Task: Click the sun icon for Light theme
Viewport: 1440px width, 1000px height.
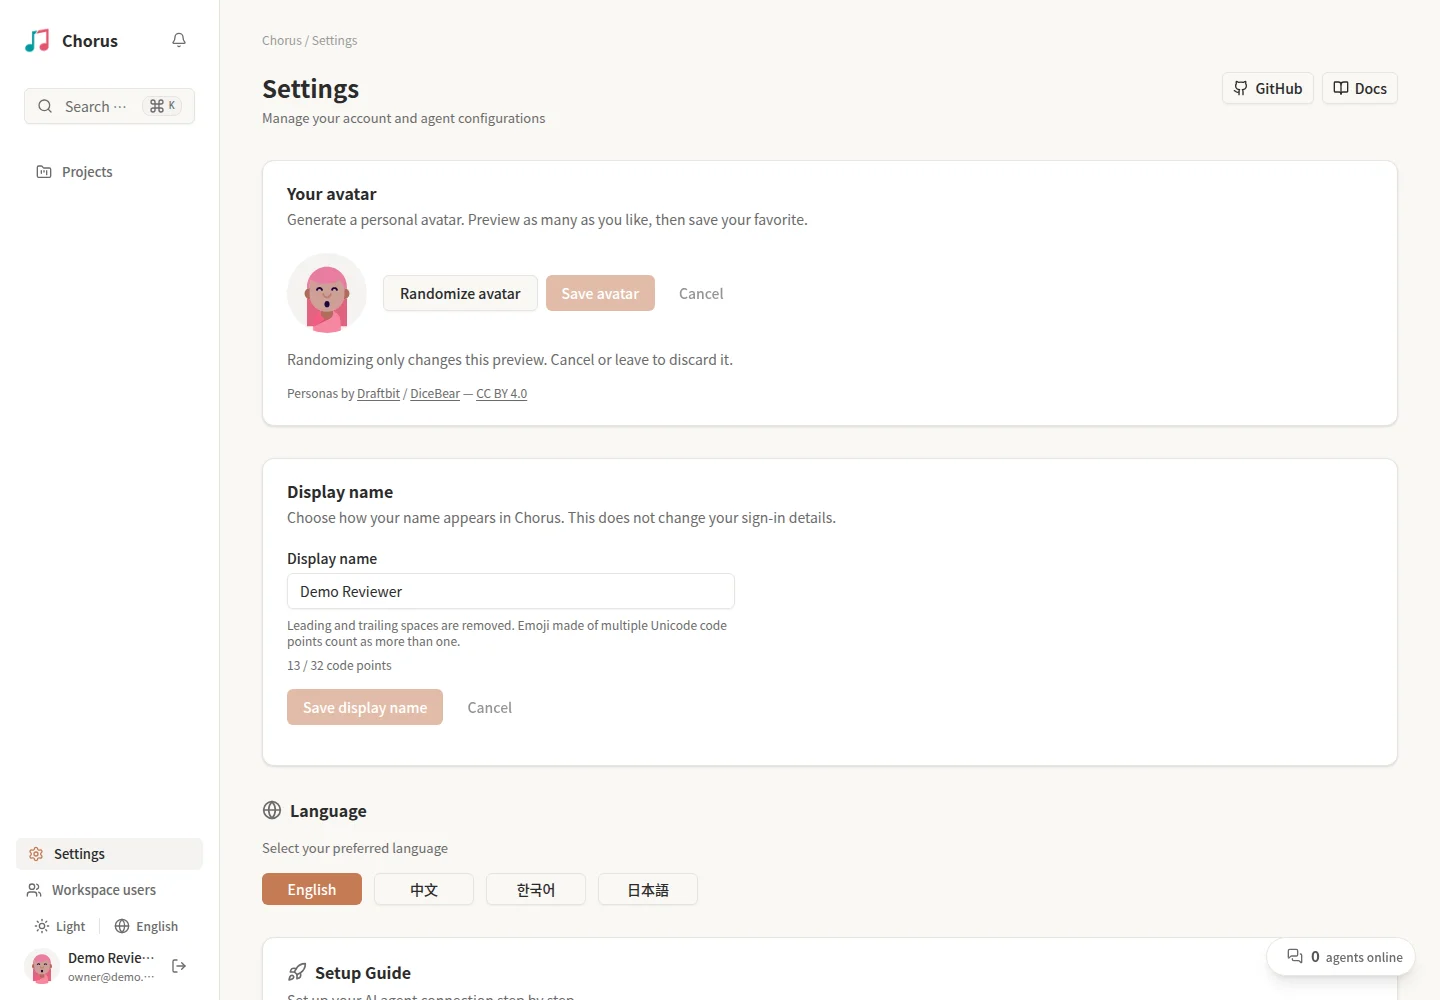Action: point(42,926)
